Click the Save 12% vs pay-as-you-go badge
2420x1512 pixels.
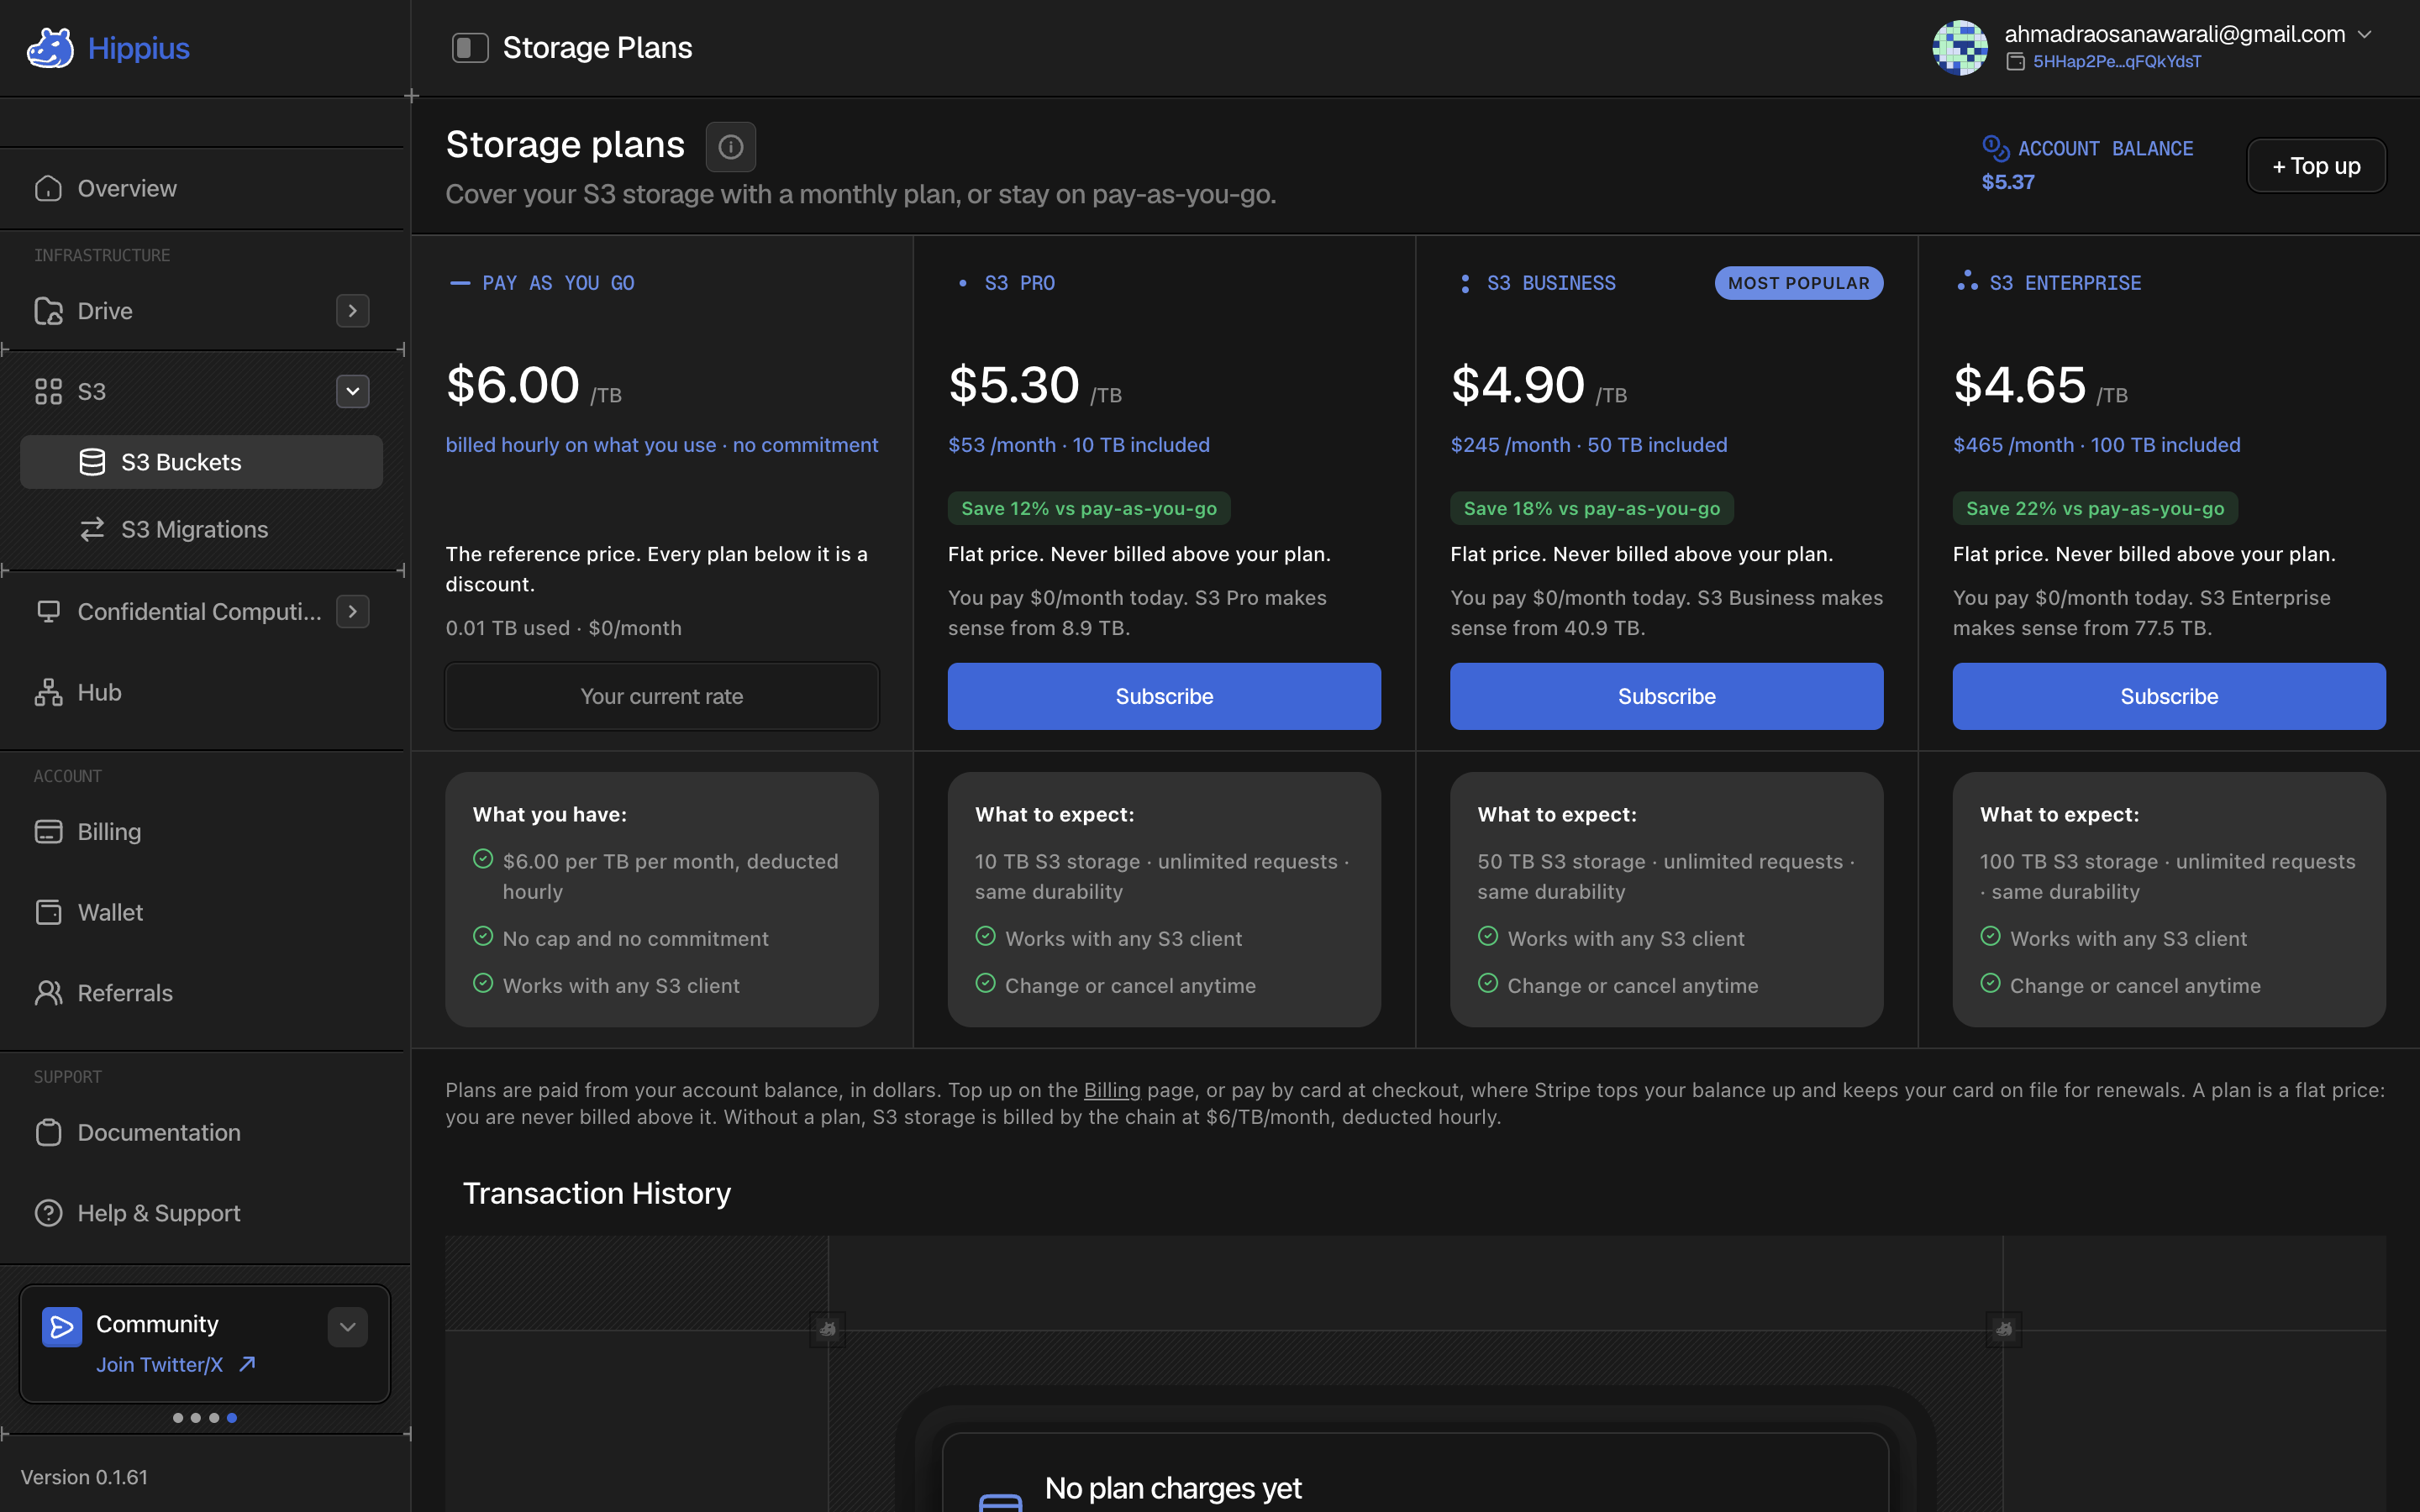(1089, 508)
